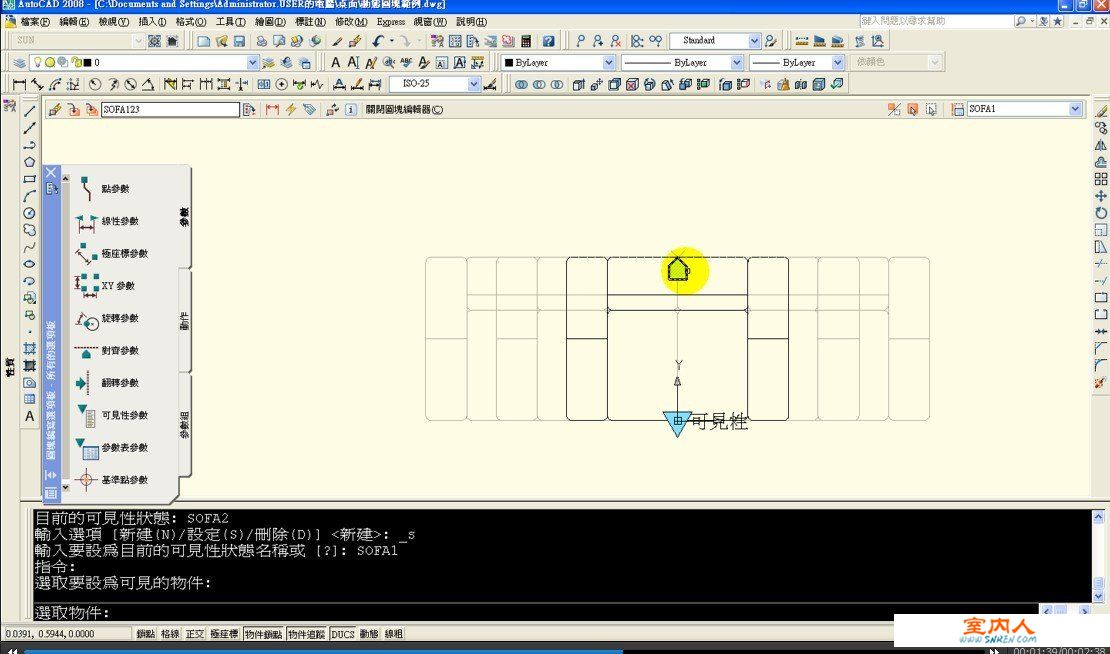Pick the Ellipse tool in draw toolbar
This screenshot has height=654, width=1110.
(x=29, y=264)
